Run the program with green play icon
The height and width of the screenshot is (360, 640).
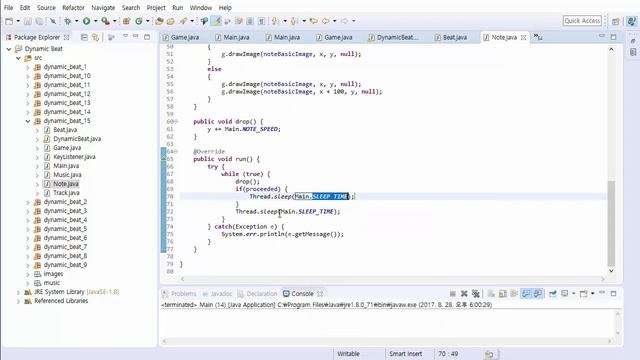pyautogui.click(x=87, y=21)
